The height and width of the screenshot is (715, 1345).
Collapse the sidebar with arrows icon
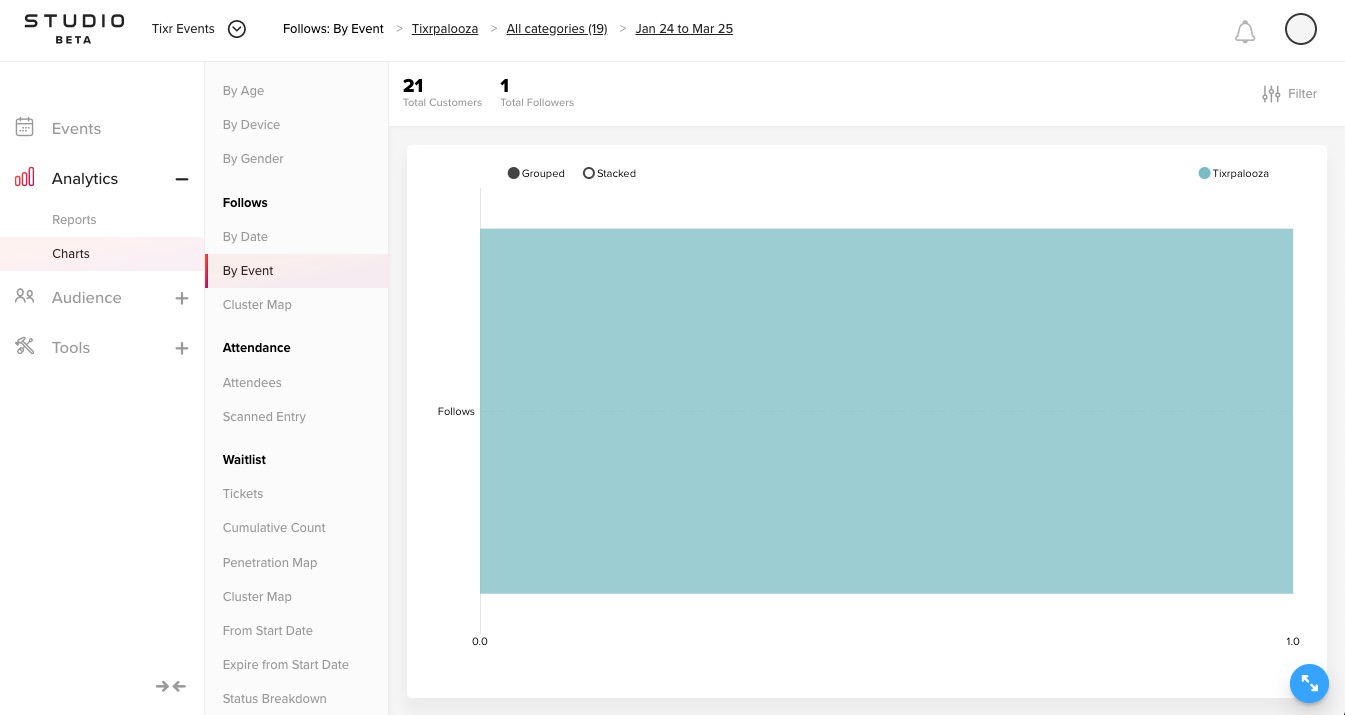(171, 686)
